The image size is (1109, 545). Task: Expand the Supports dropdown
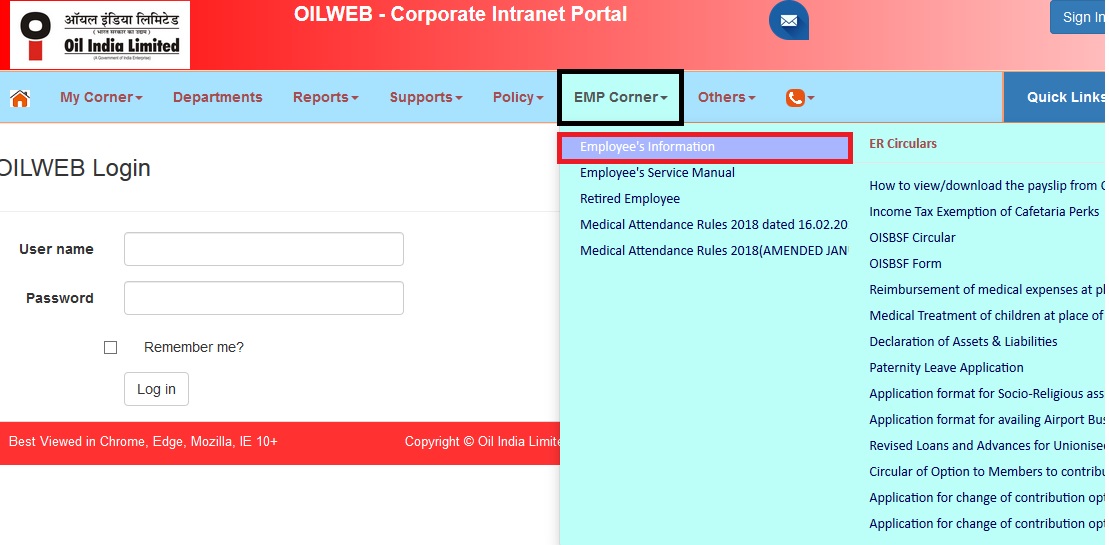[x=425, y=98]
